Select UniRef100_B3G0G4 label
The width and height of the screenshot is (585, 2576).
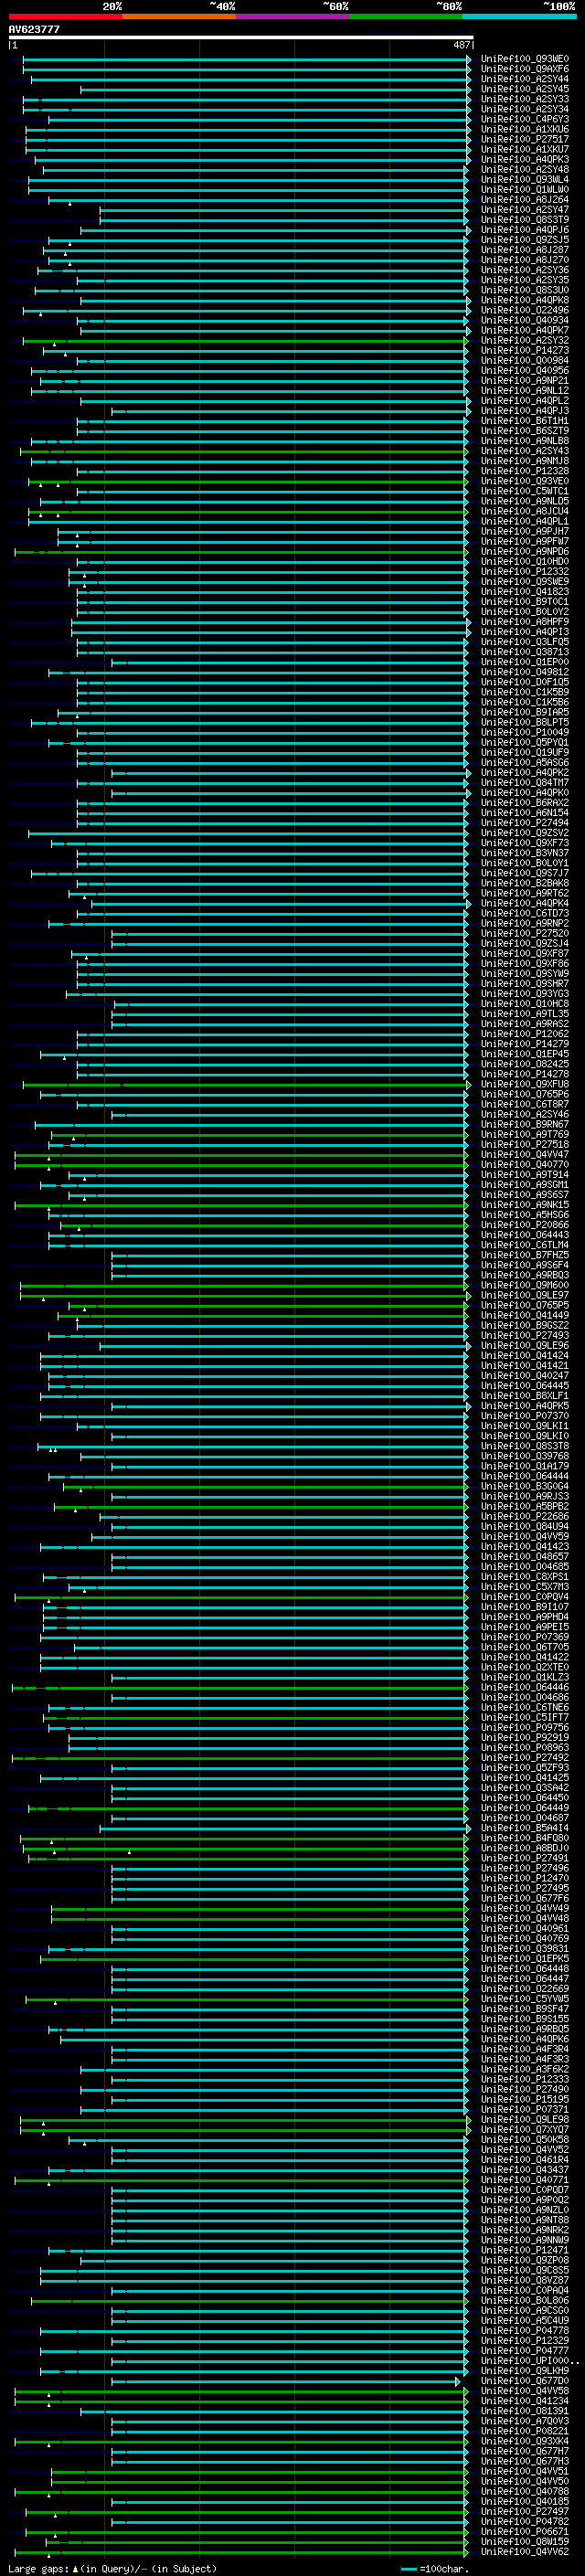click(525, 1487)
